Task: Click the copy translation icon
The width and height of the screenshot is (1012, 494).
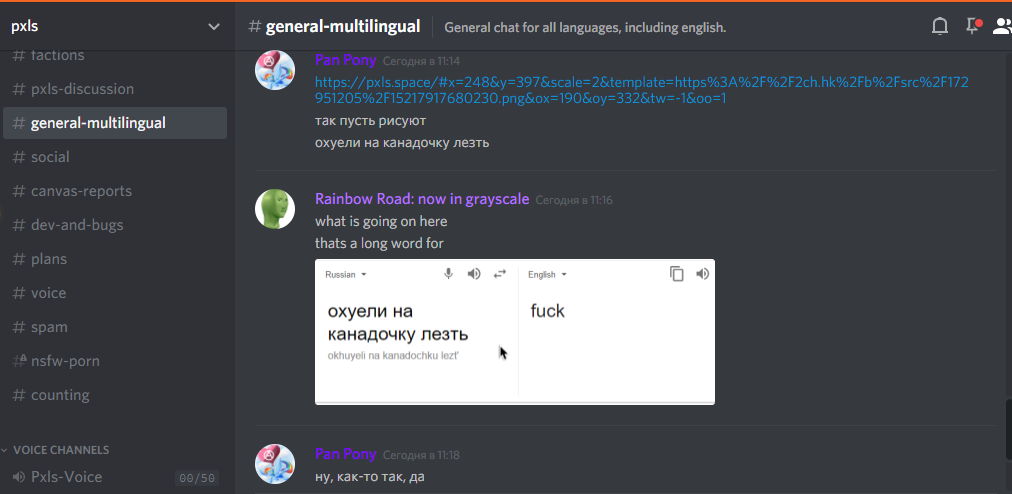Action: pyautogui.click(x=676, y=274)
